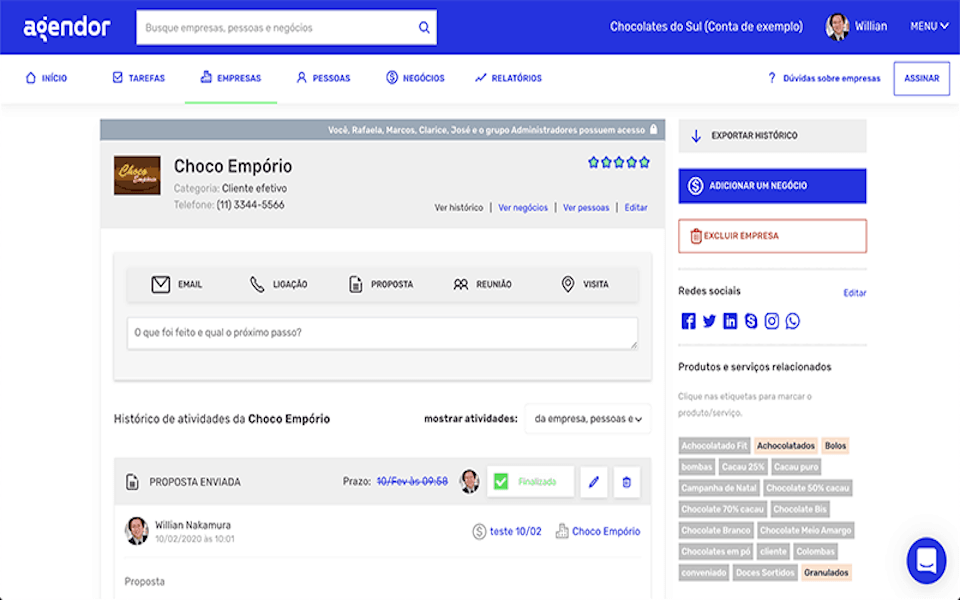Toggle the Campanha de Natal tag
The height and width of the screenshot is (600, 960).
pos(719,488)
